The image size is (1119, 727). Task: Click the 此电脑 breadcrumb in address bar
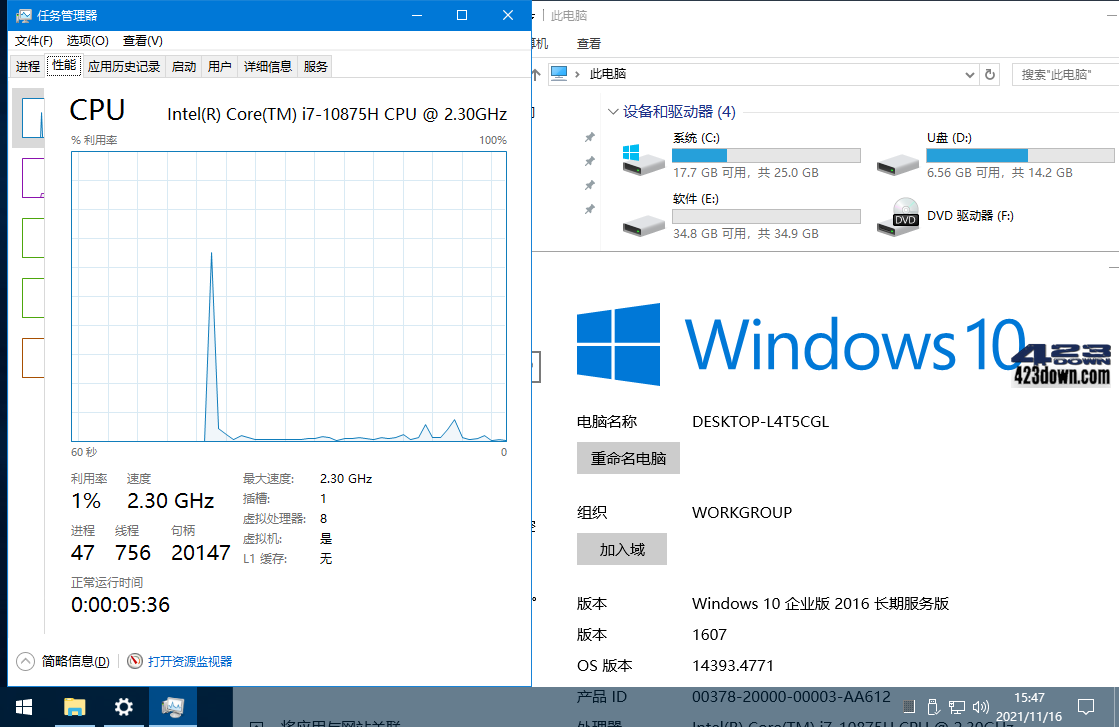coord(607,73)
